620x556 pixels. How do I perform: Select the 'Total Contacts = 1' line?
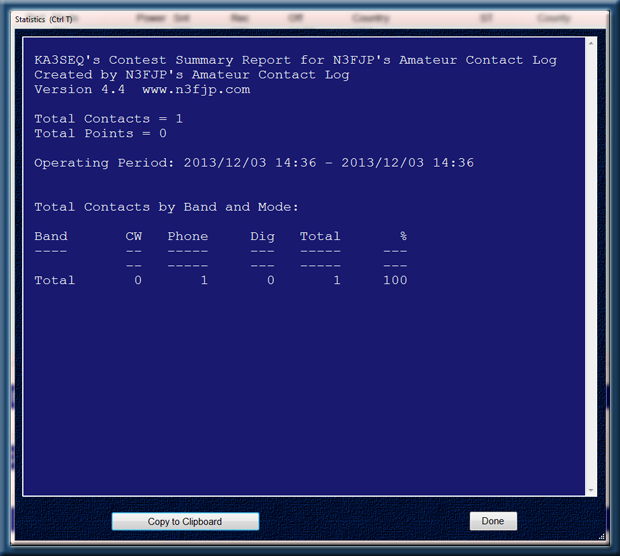(108, 119)
